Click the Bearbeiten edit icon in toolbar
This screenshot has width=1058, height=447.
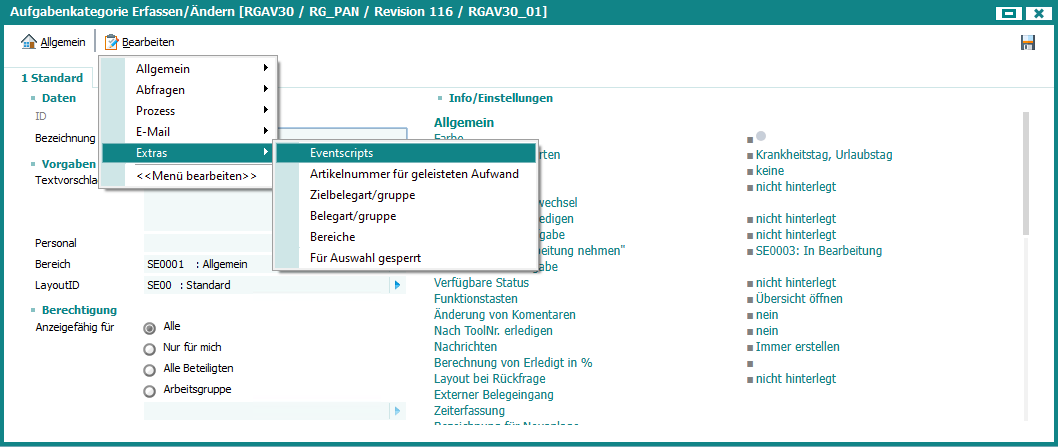[111, 42]
